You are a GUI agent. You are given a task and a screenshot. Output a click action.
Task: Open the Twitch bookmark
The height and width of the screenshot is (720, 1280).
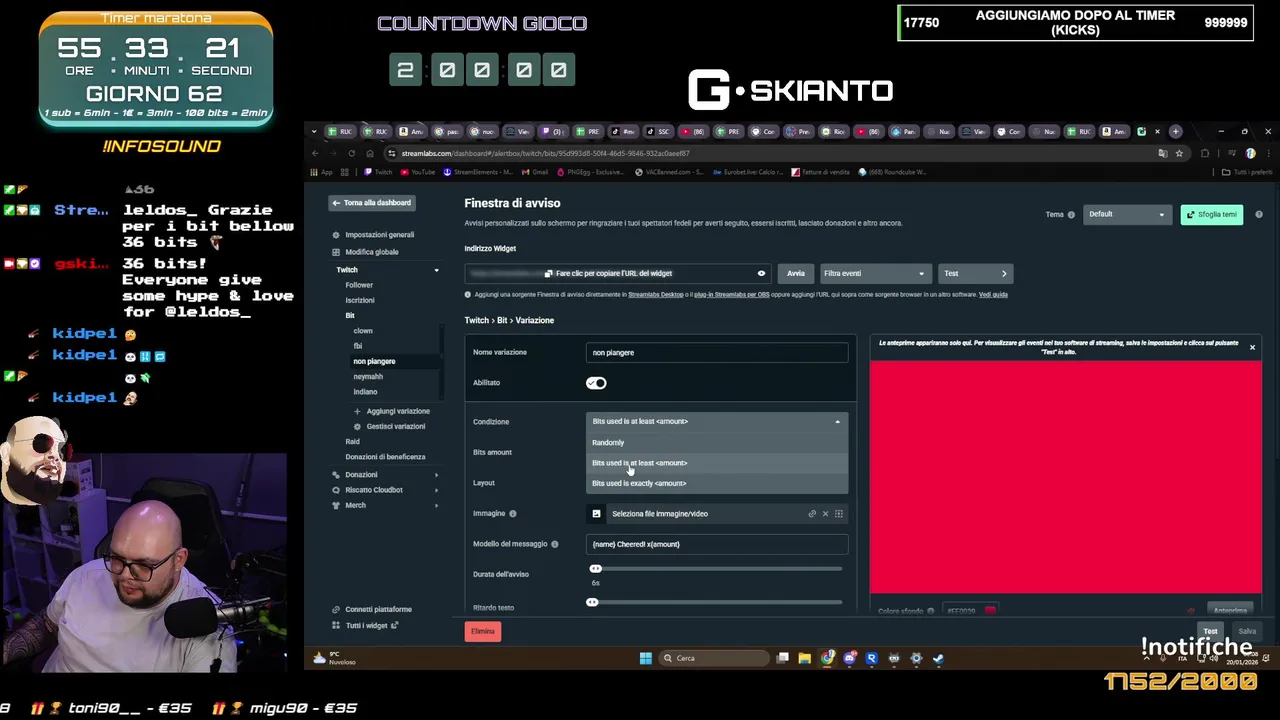[380, 172]
